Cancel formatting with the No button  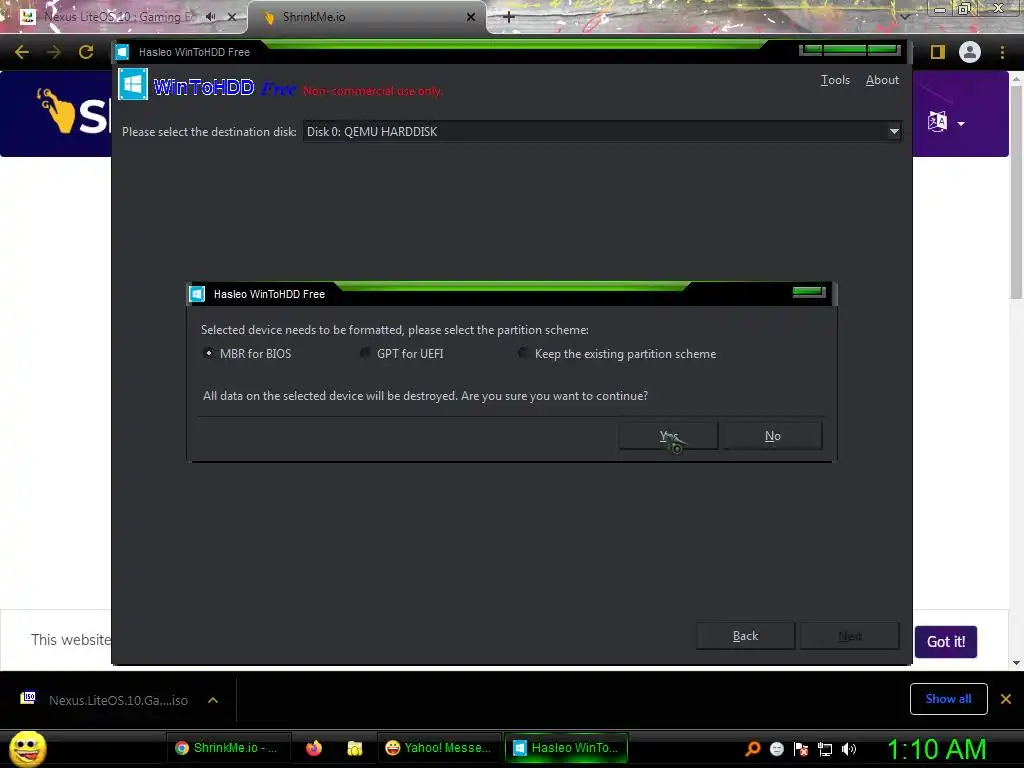pyautogui.click(x=773, y=436)
